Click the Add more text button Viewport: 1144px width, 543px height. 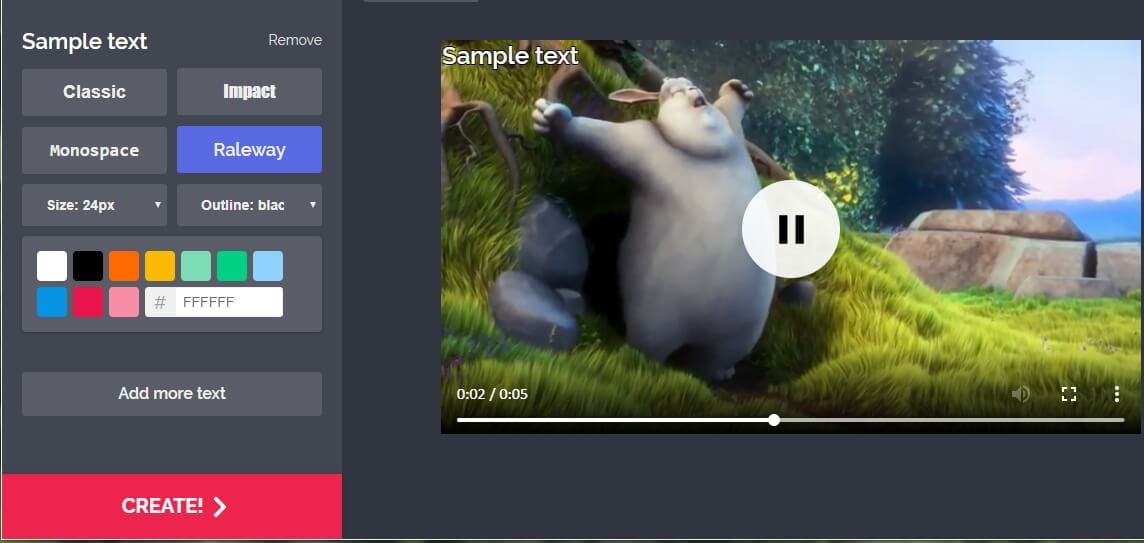pos(171,393)
